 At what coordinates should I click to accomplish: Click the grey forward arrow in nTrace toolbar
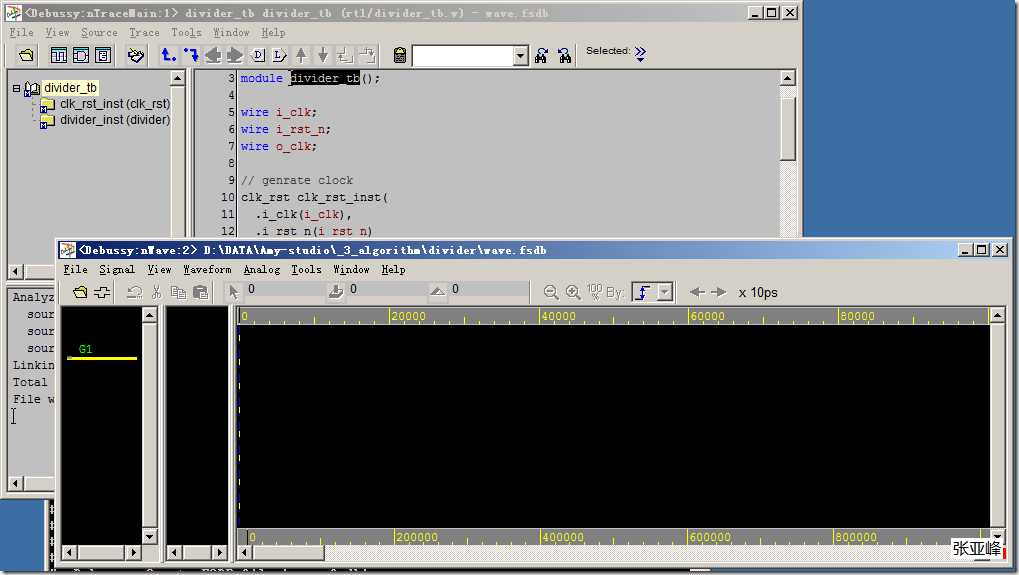click(x=235, y=55)
